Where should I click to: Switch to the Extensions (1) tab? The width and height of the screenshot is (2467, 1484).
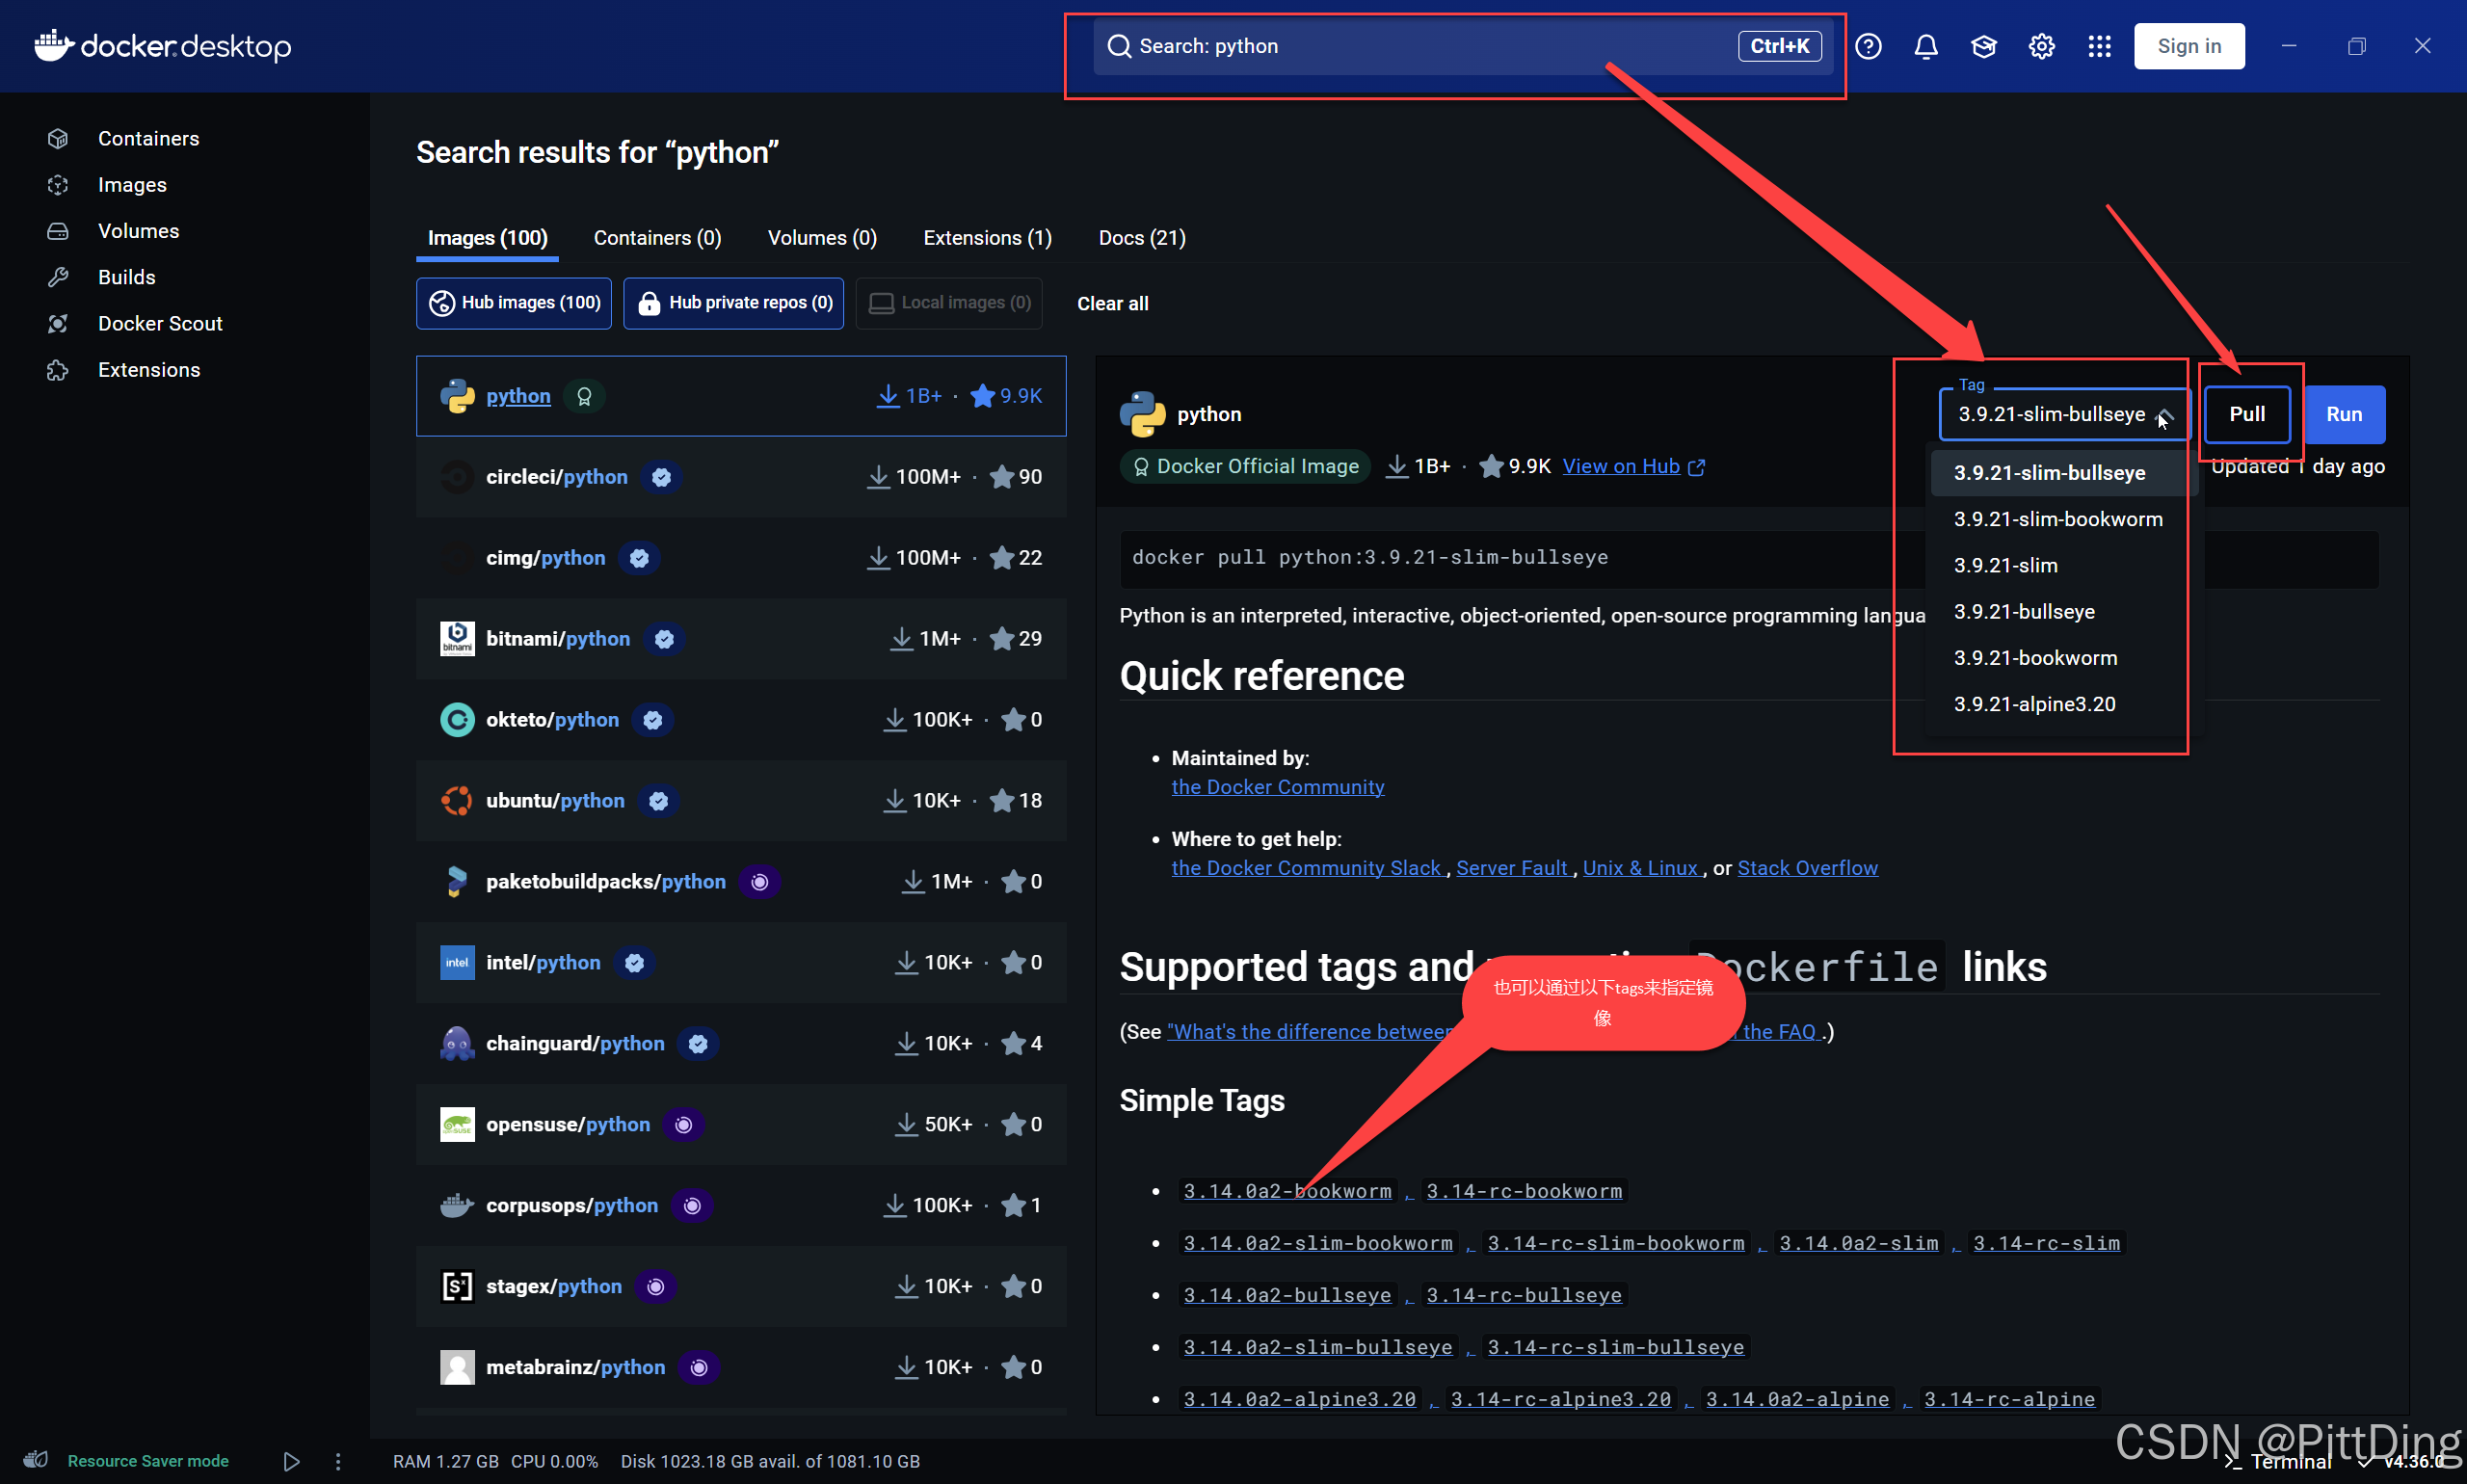(x=986, y=238)
